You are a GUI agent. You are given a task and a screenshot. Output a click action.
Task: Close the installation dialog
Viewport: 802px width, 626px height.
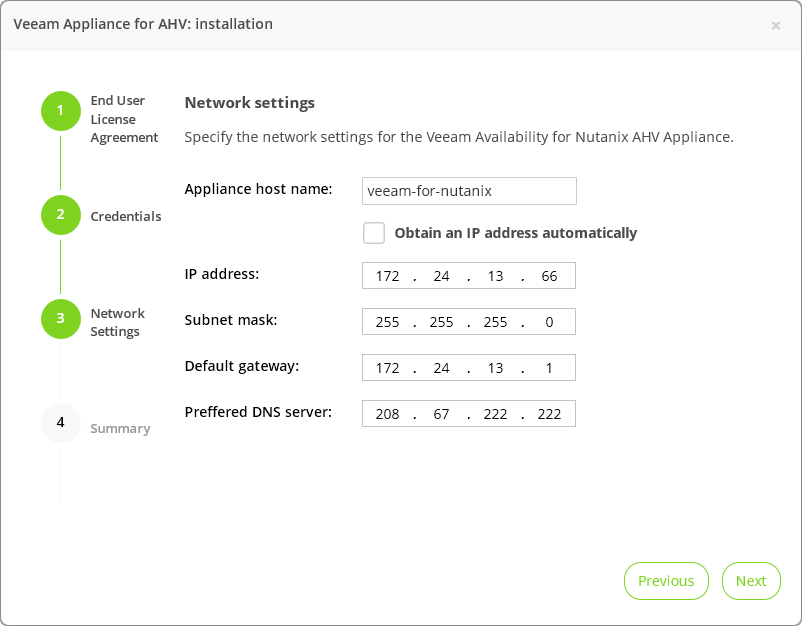776,25
